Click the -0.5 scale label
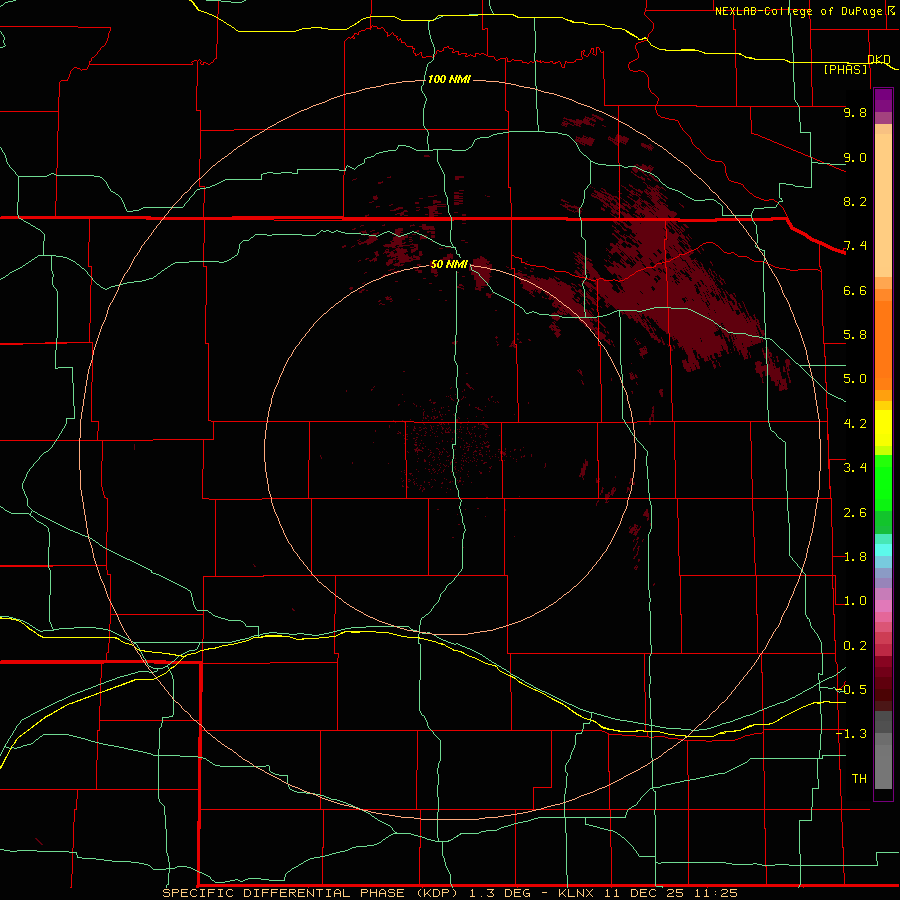Screen dimensions: 900x900 [851, 690]
